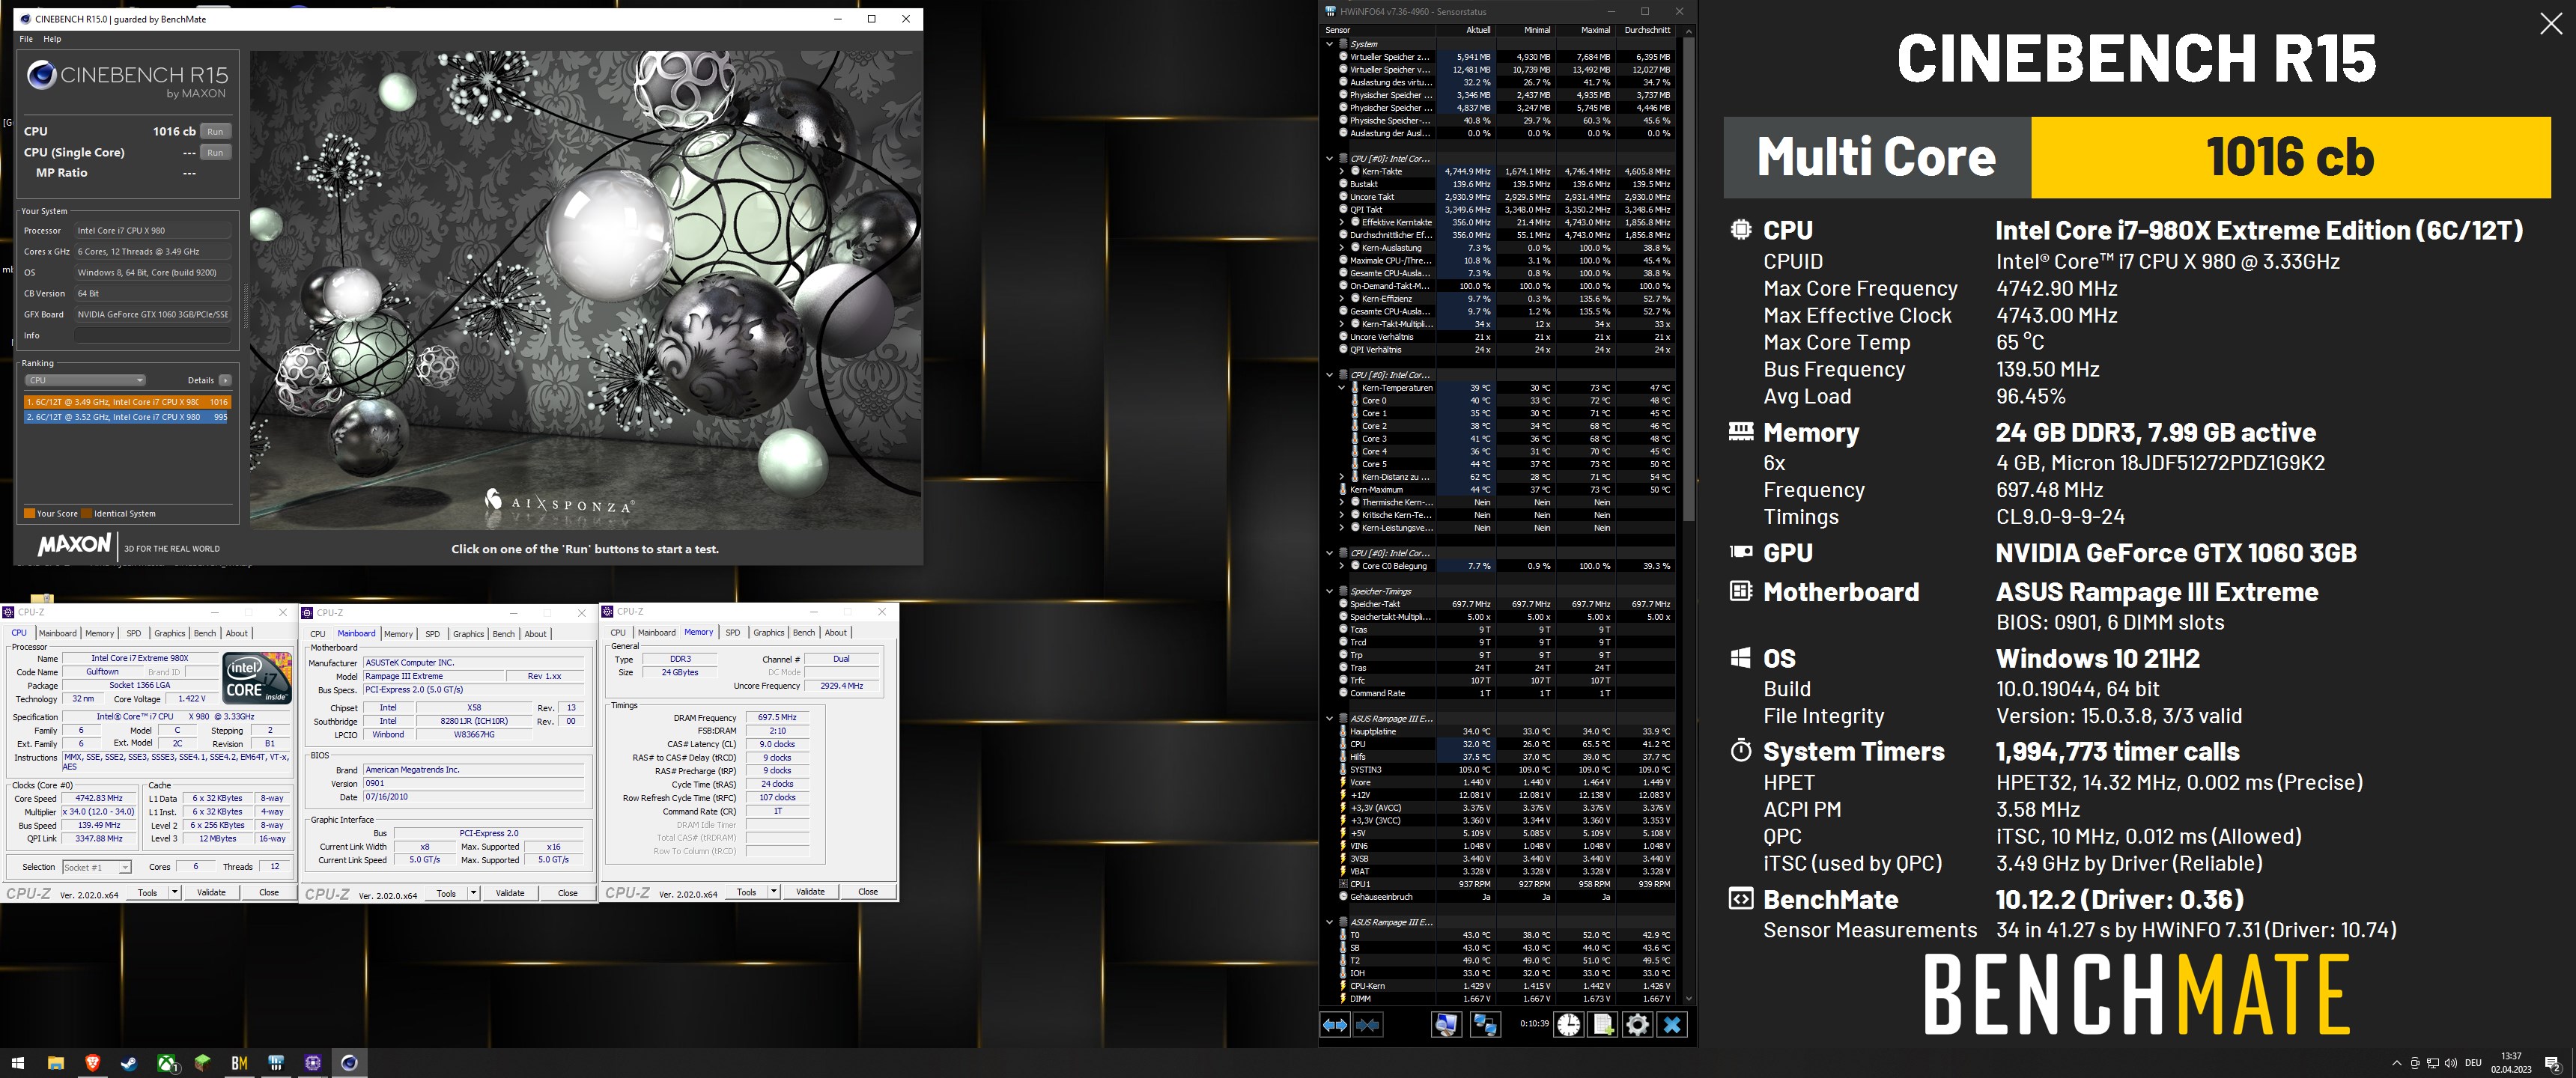Open Cinebench ranking CPU dropdown
The height and width of the screenshot is (1078, 2576).
point(85,380)
